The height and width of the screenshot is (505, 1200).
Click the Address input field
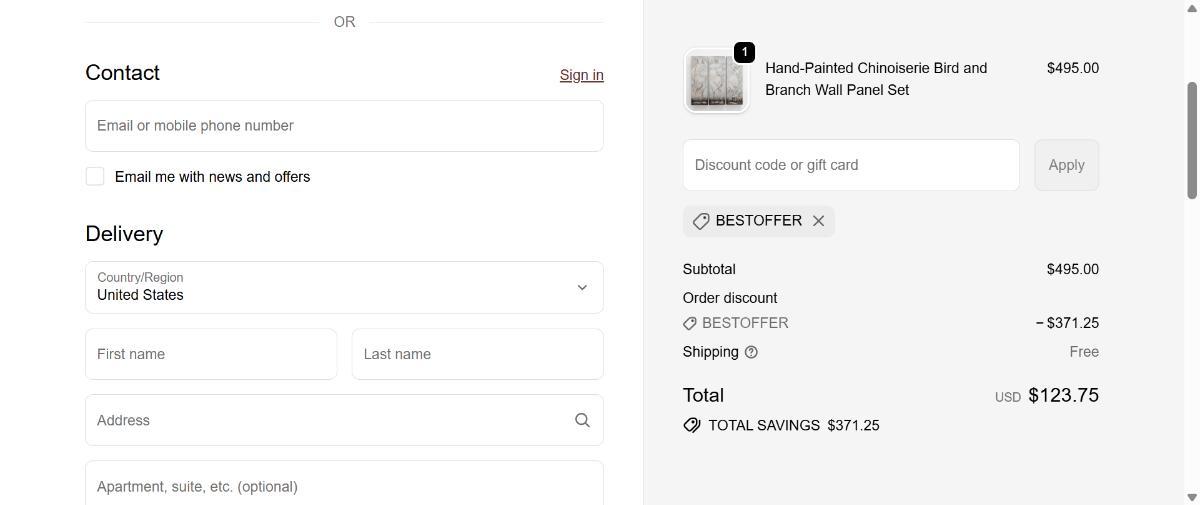click(330, 420)
